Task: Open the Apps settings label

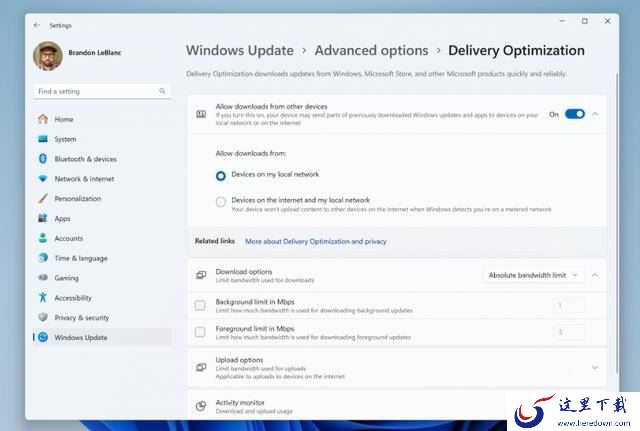Action: [x=62, y=219]
